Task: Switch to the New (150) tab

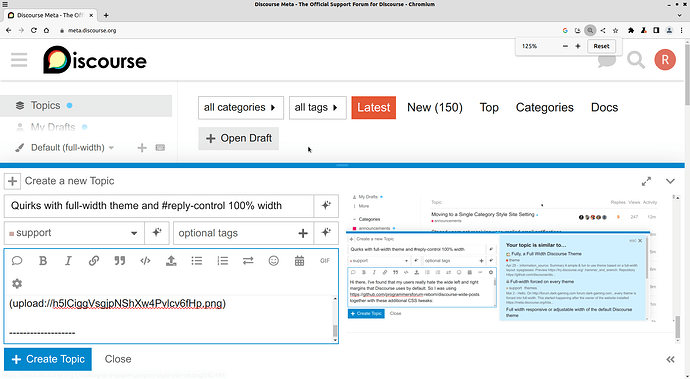Action: point(435,108)
